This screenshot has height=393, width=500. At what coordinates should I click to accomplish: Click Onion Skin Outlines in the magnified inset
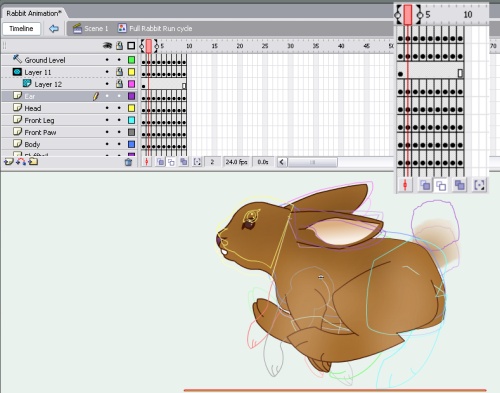(x=441, y=185)
